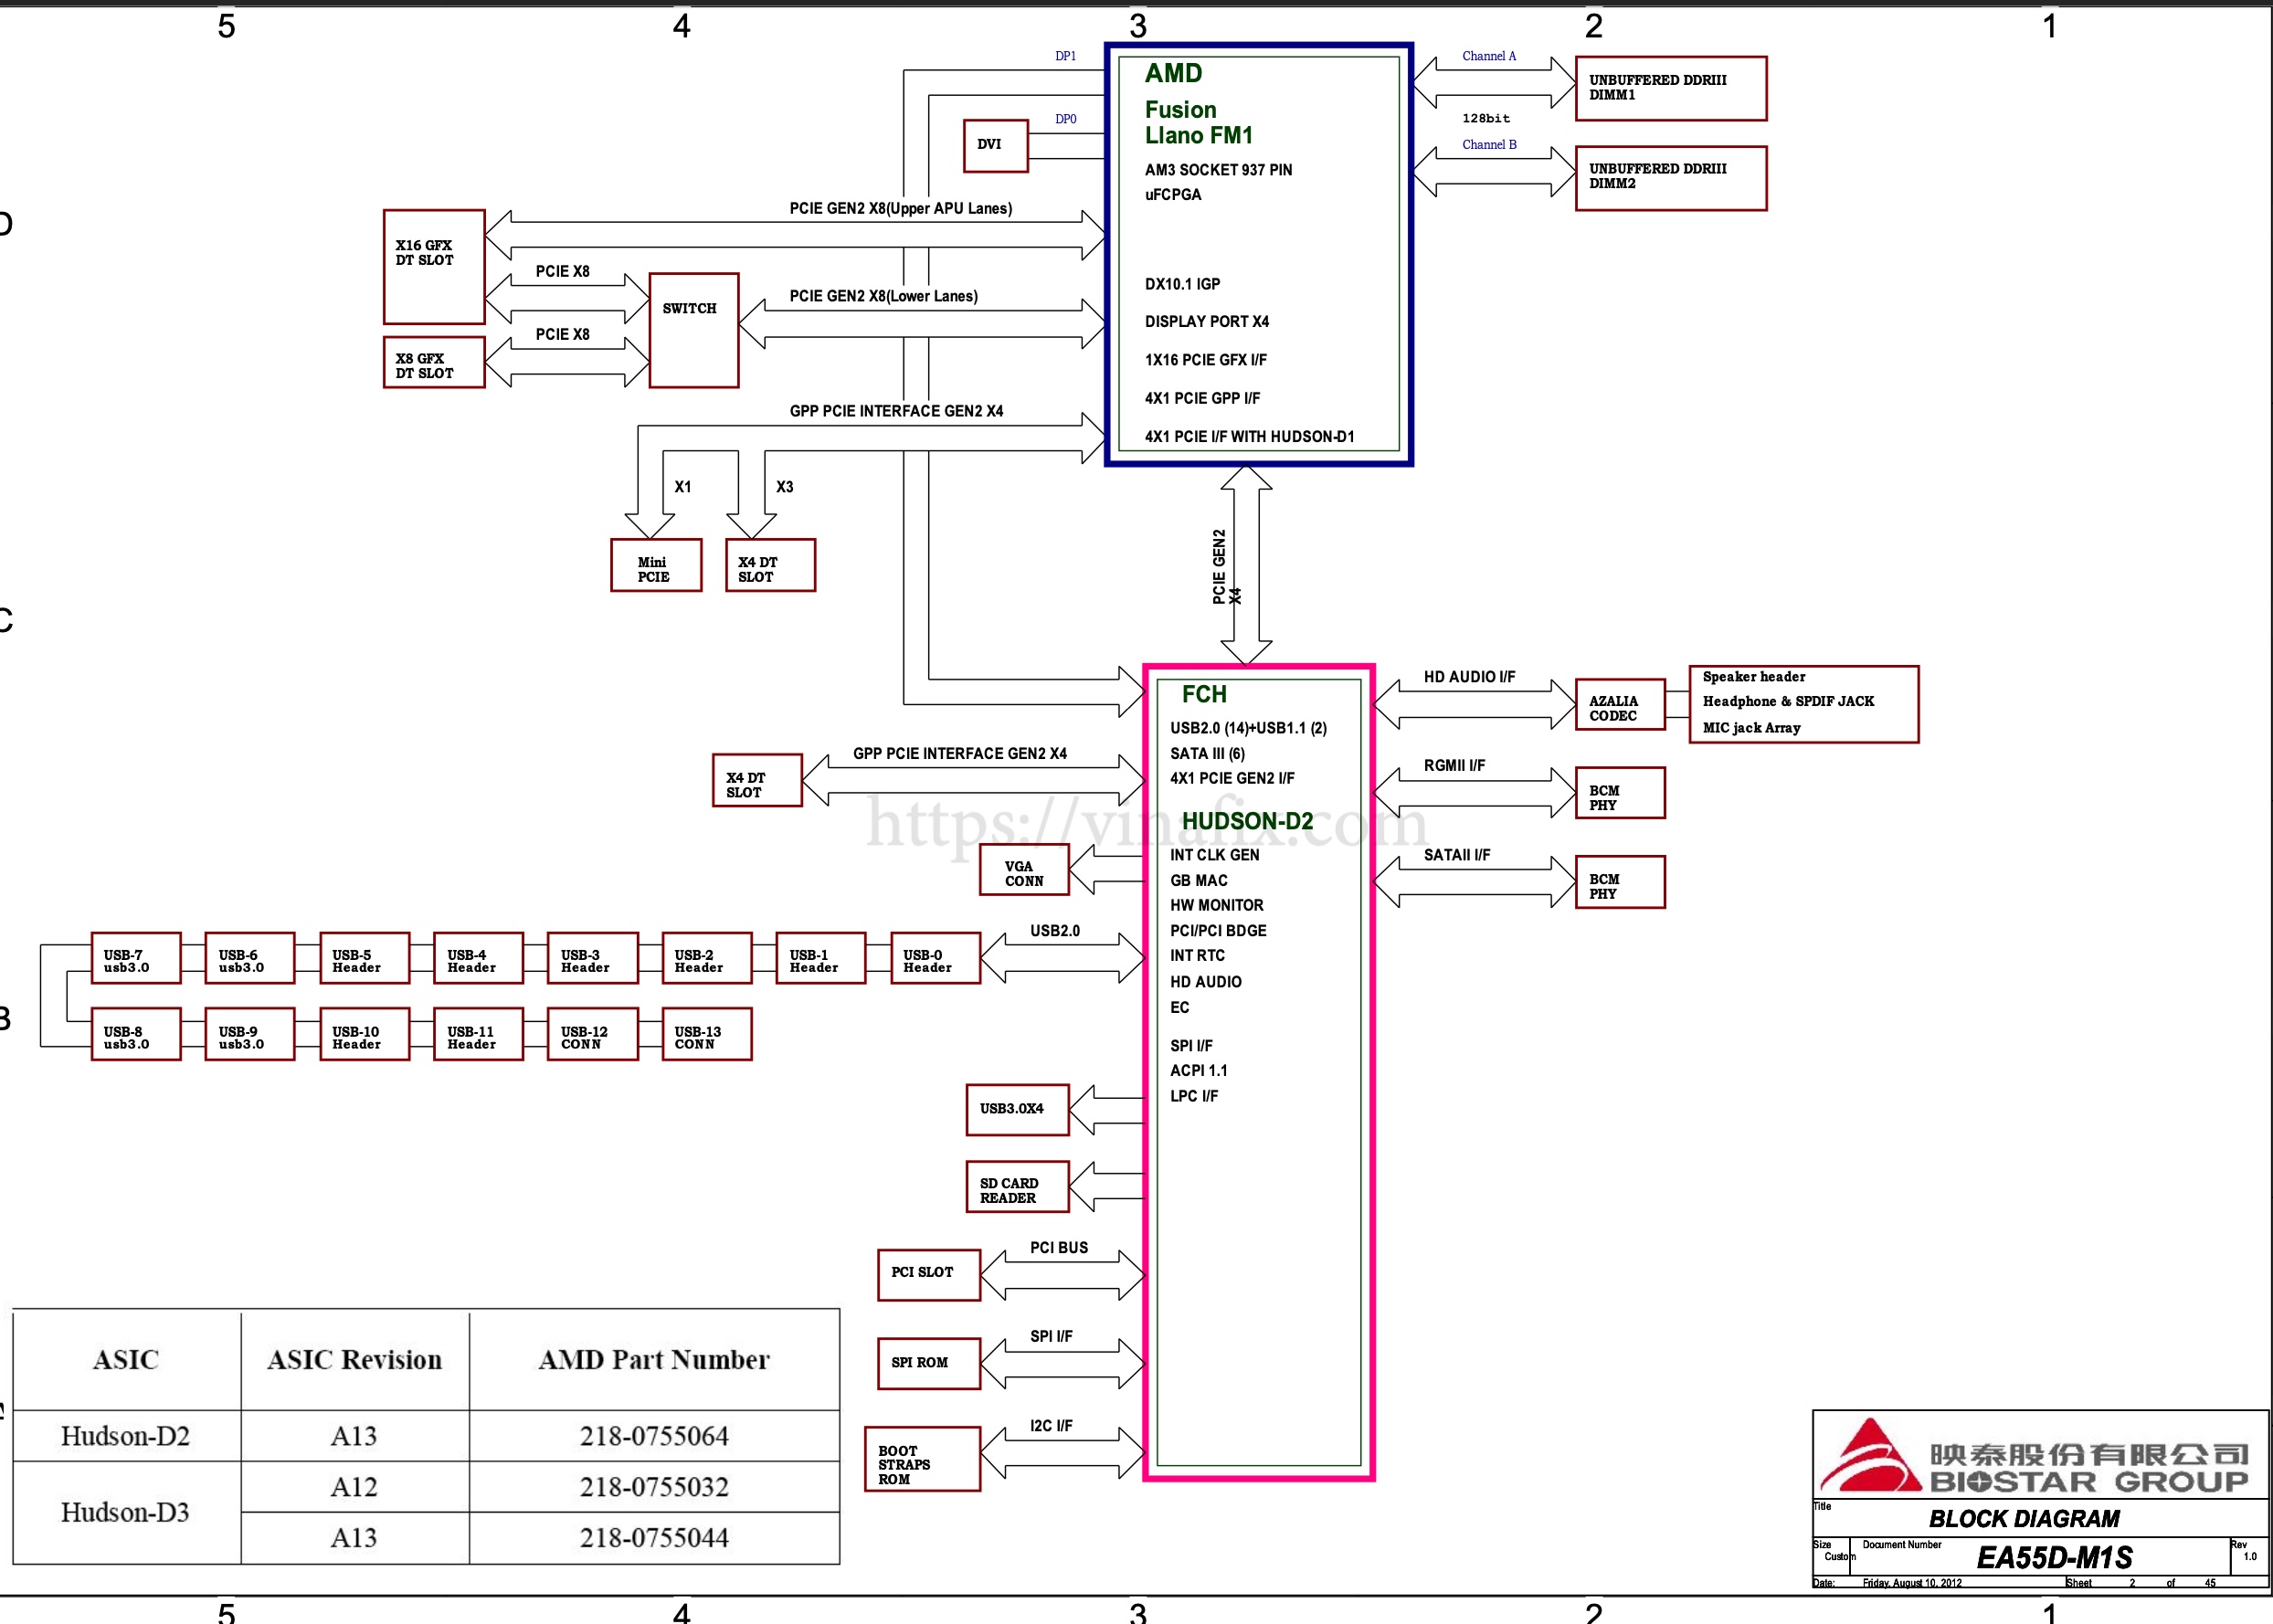
Task: Click the 'Hudson-D3' table cell
Action: [126, 1512]
